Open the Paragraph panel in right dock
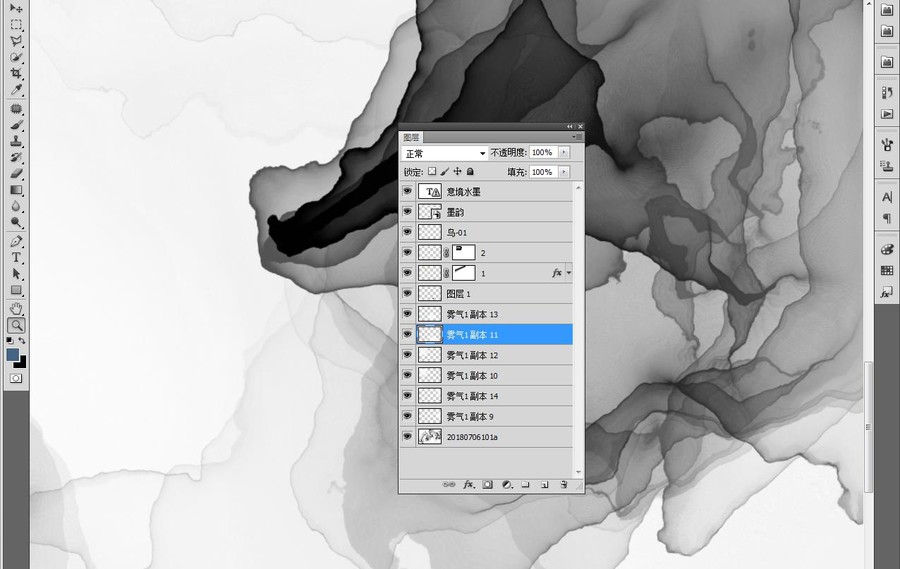Viewport: 900px width, 569px height. (x=887, y=218)
